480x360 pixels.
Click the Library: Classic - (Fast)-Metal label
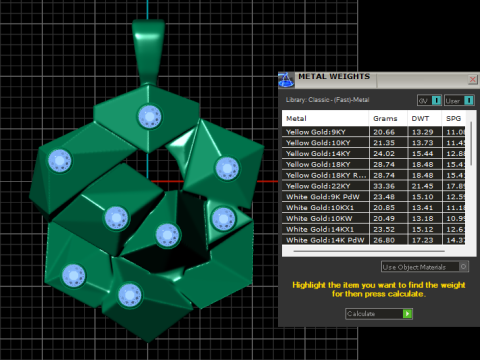[327, 100]
